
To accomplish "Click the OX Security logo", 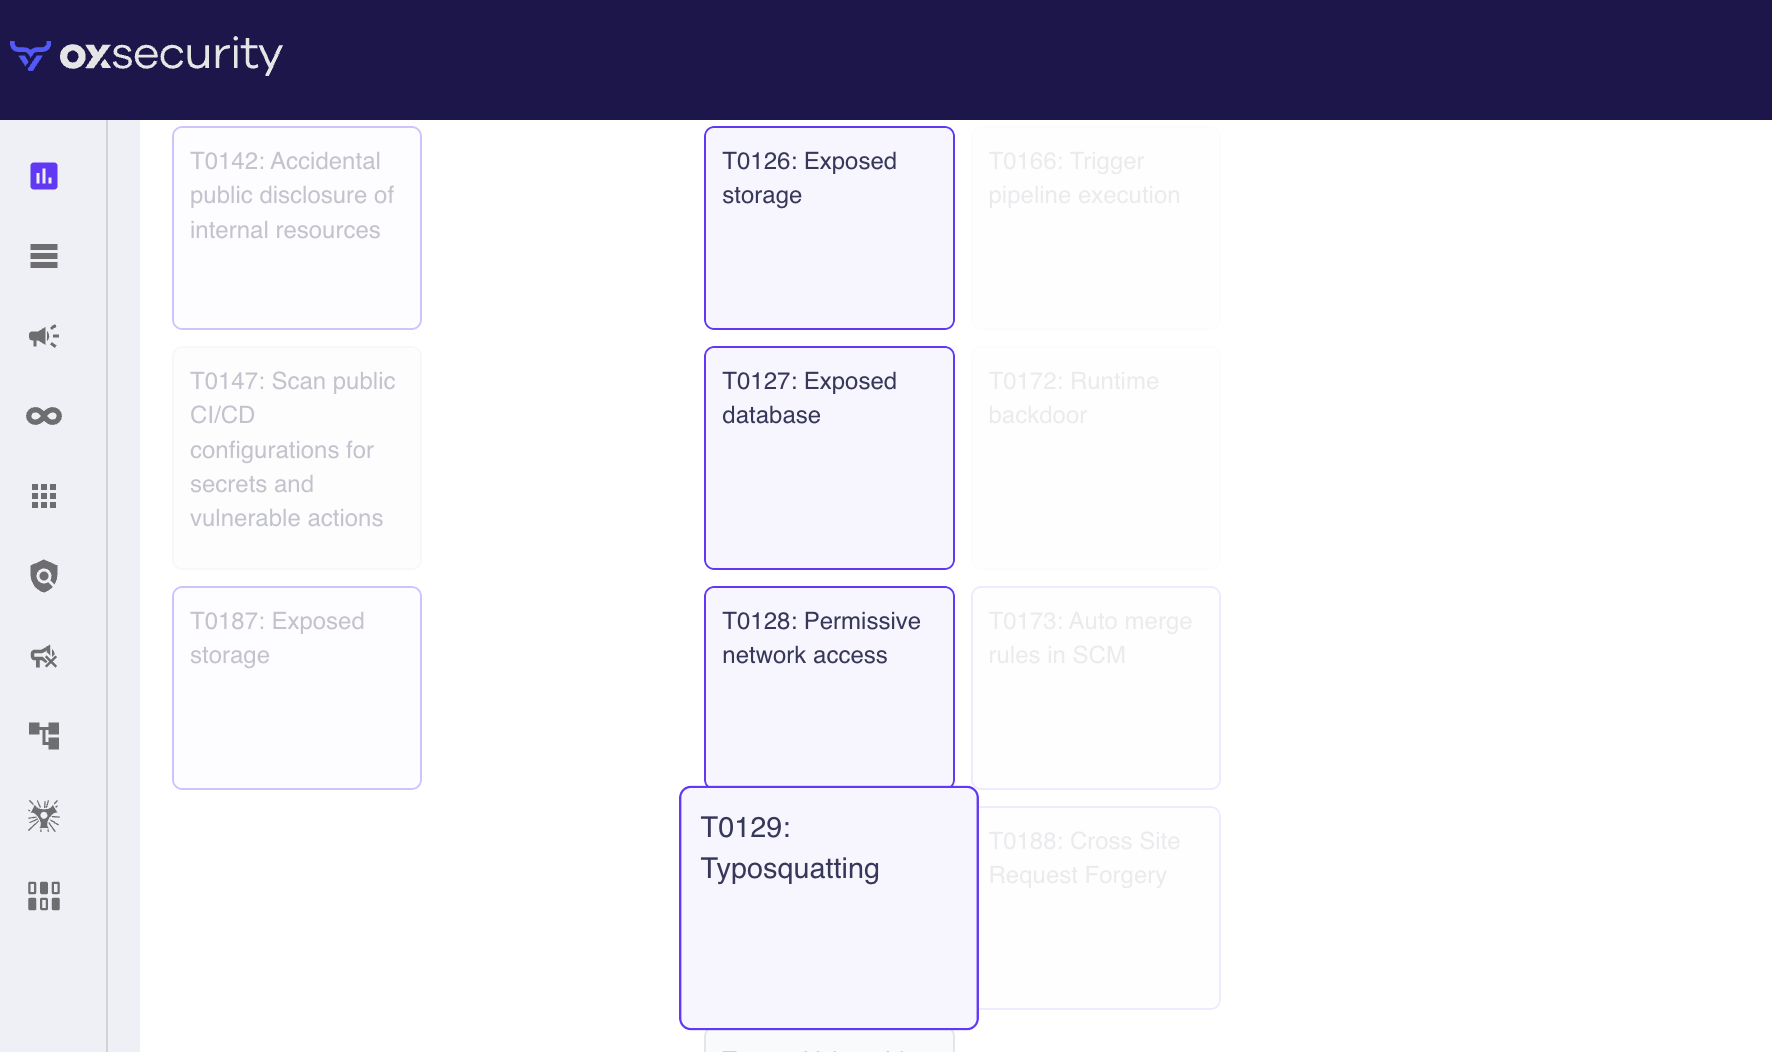I will coord(147,55).
